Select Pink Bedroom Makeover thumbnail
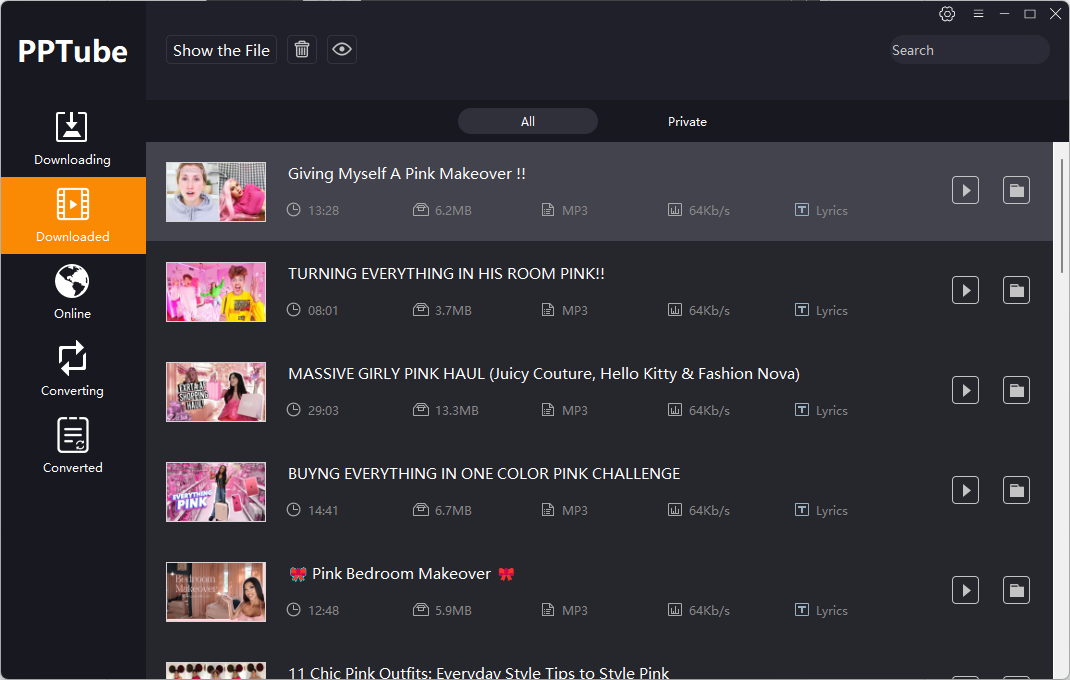Viewport: 1070px width, 680px height. (216, 592)
